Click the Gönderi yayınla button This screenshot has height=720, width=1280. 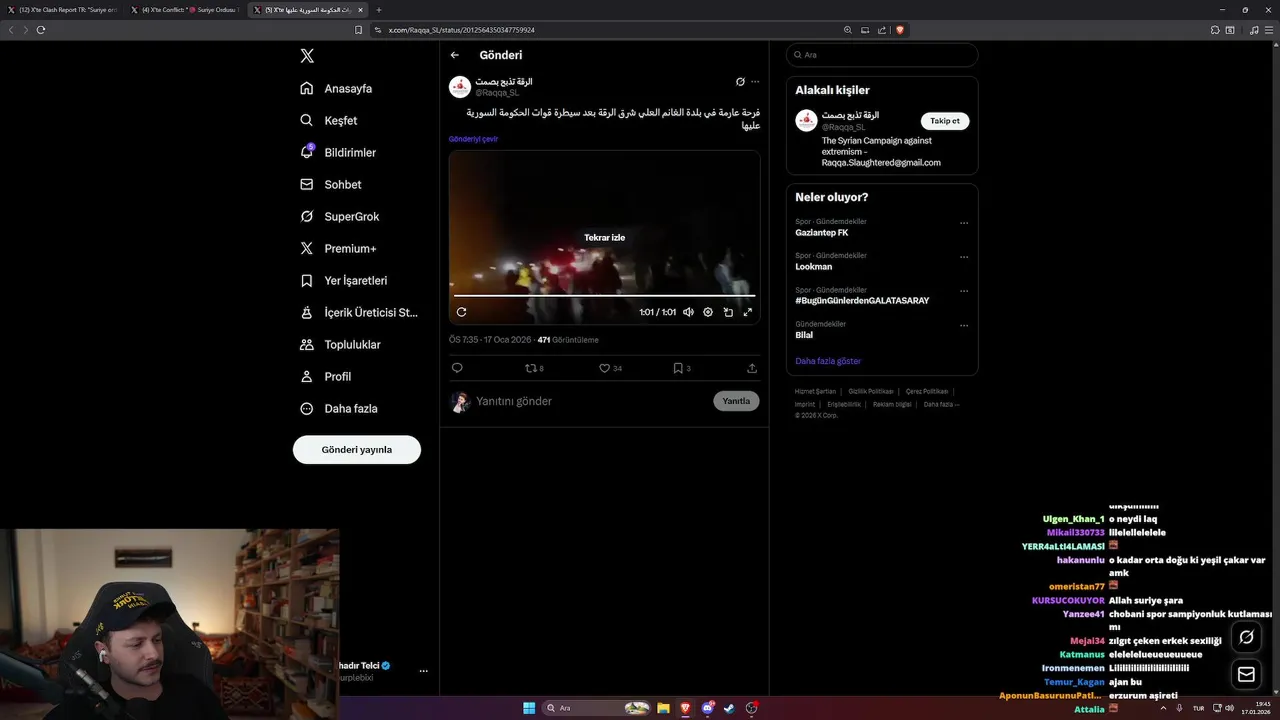357,450
